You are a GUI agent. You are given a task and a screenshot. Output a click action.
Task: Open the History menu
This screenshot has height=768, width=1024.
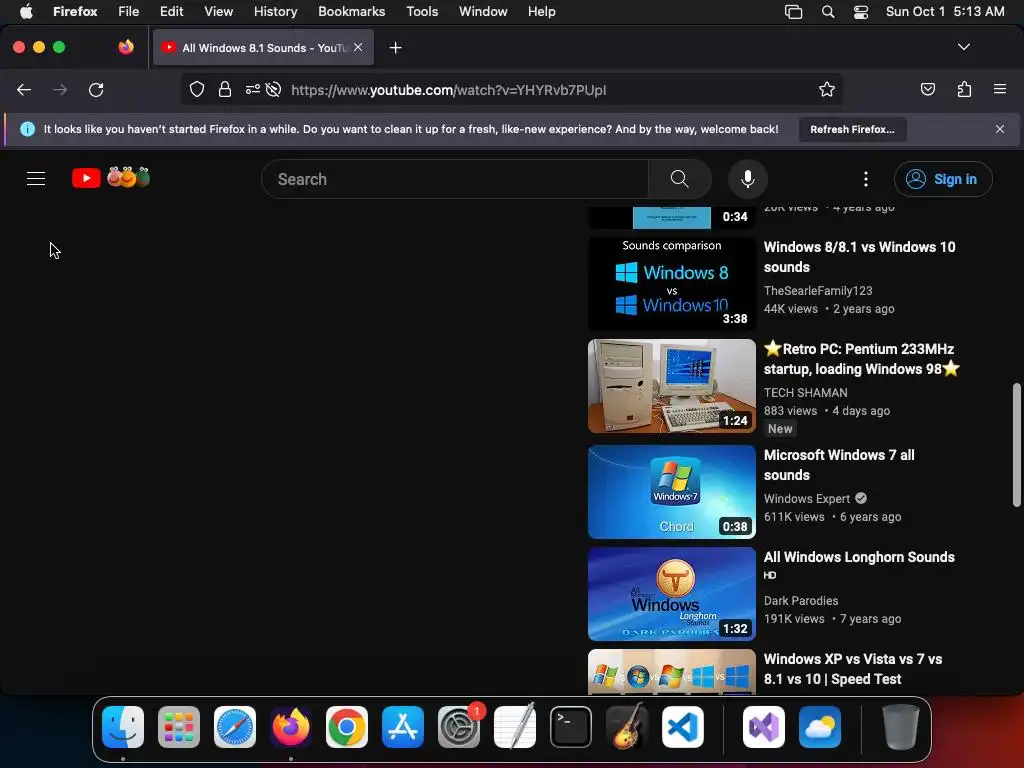tap(275, 11)
